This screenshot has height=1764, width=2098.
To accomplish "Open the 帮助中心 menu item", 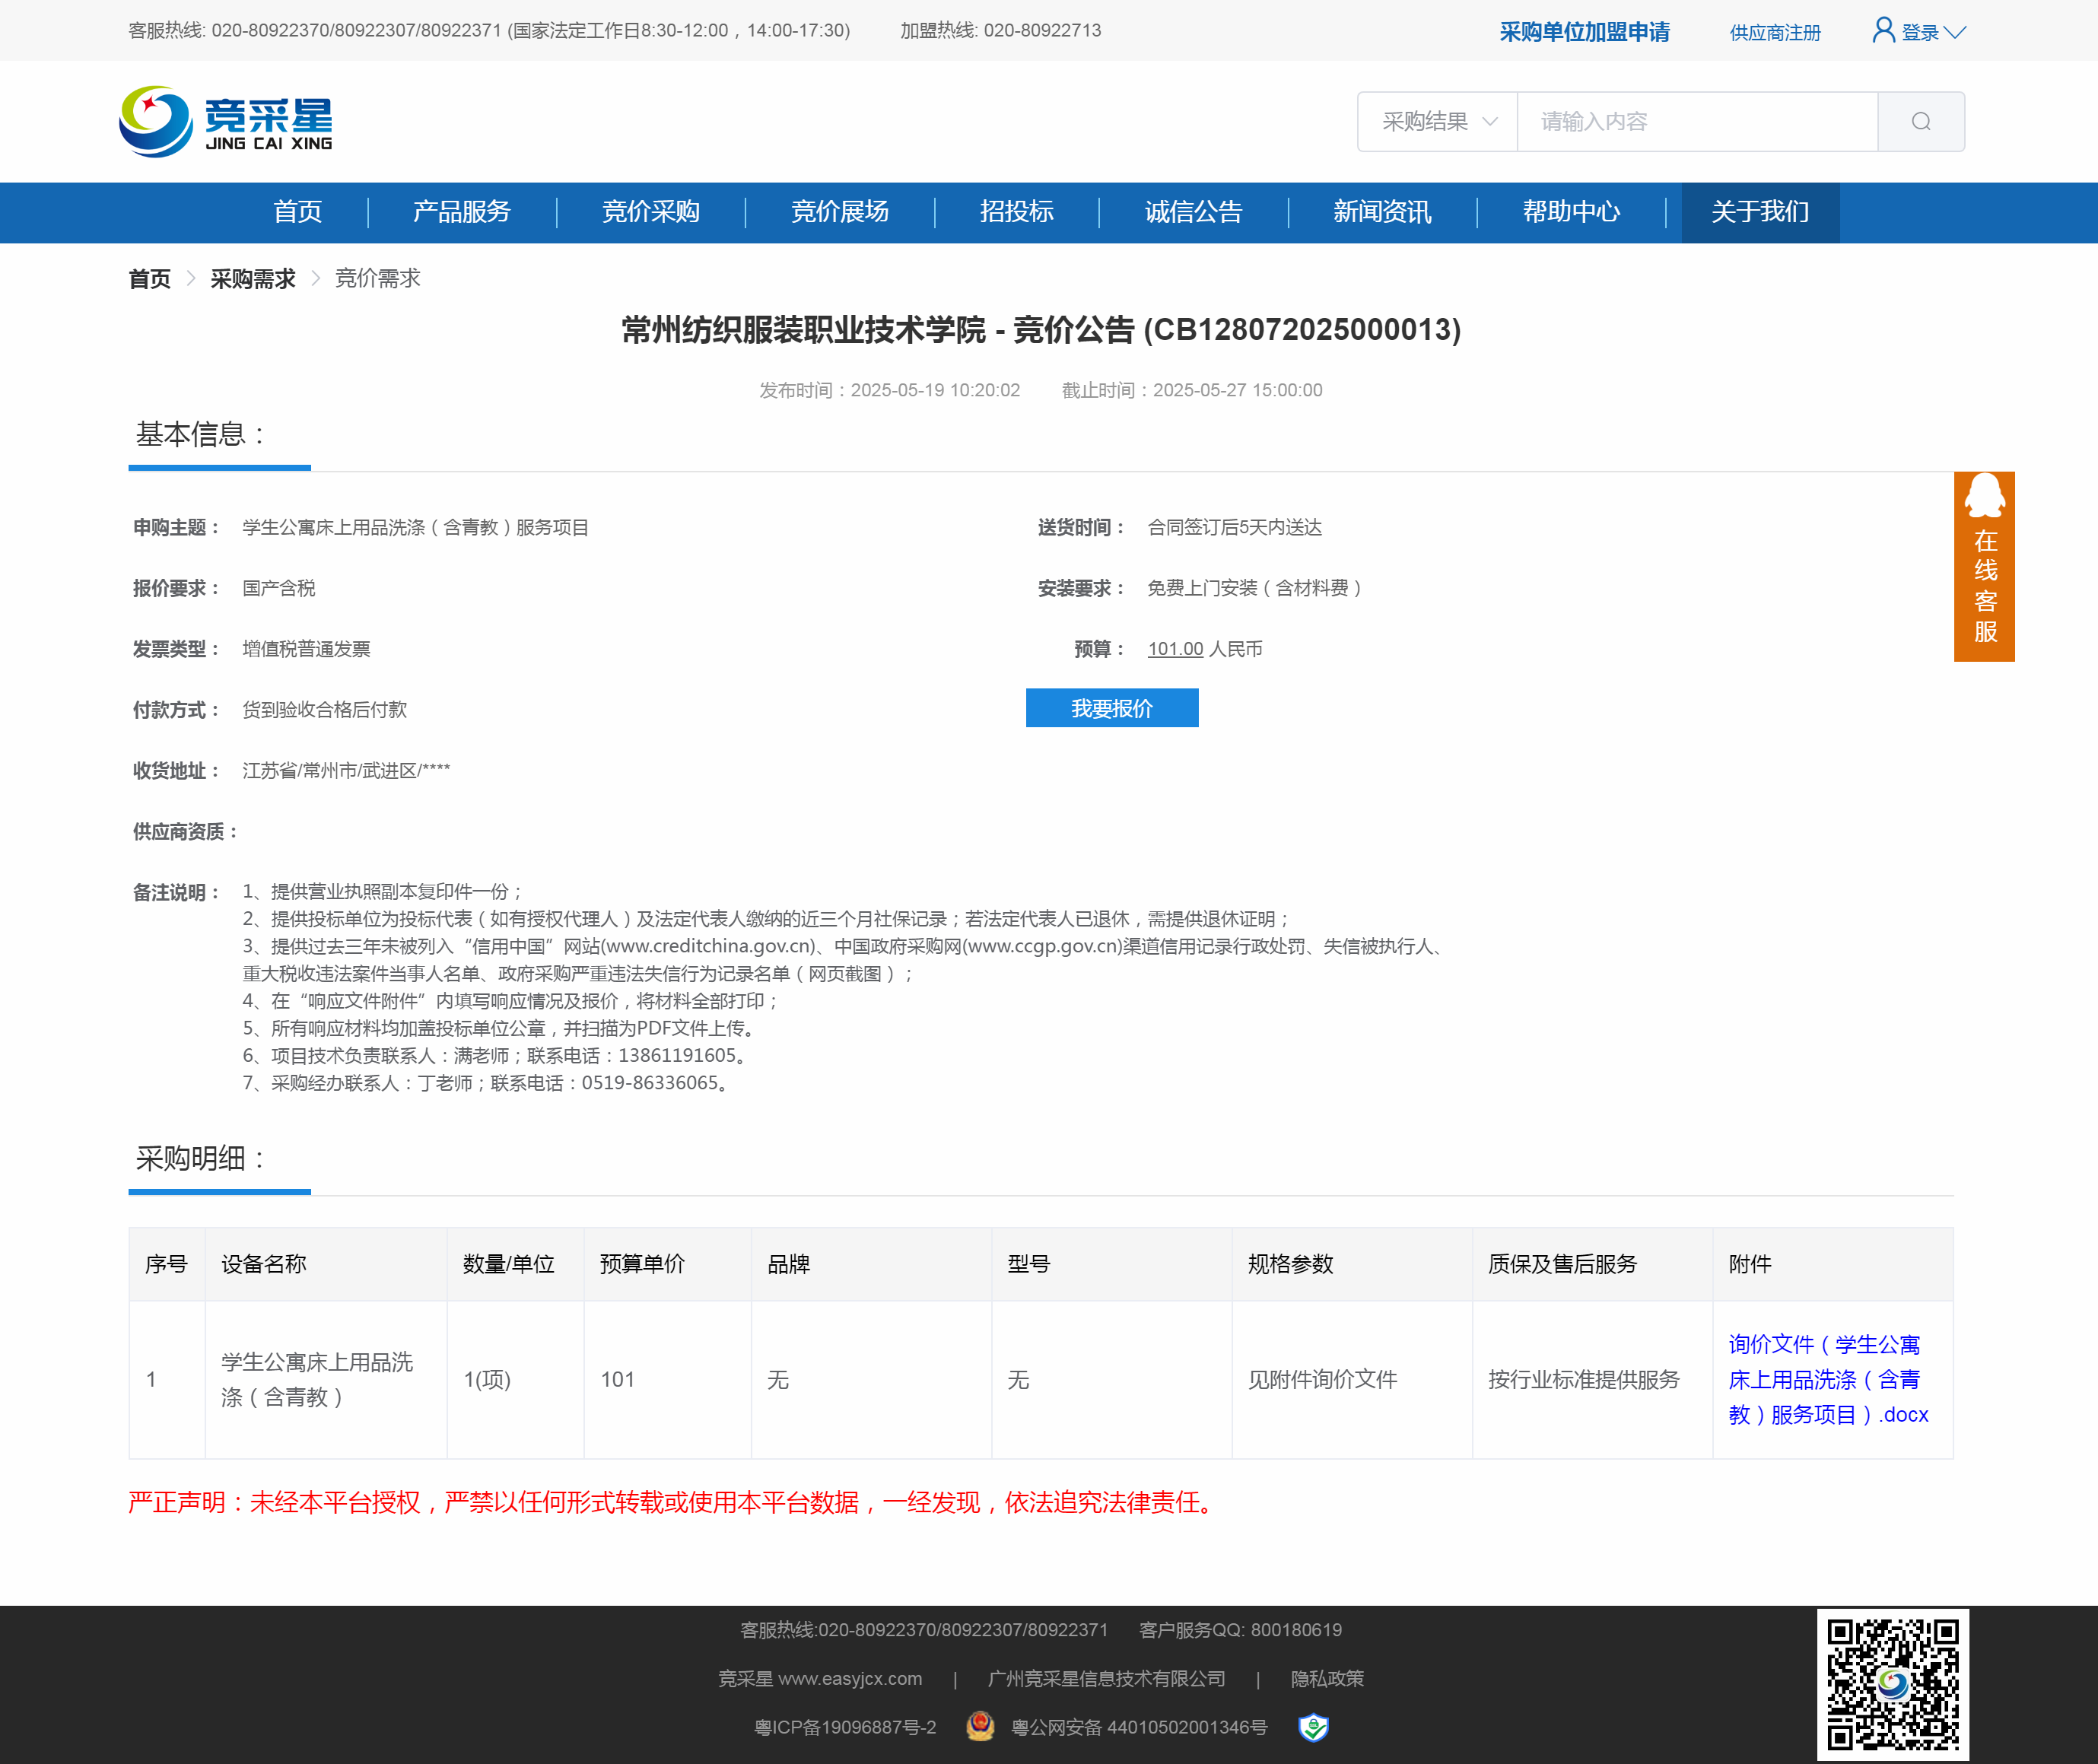I will (1570, 212).
